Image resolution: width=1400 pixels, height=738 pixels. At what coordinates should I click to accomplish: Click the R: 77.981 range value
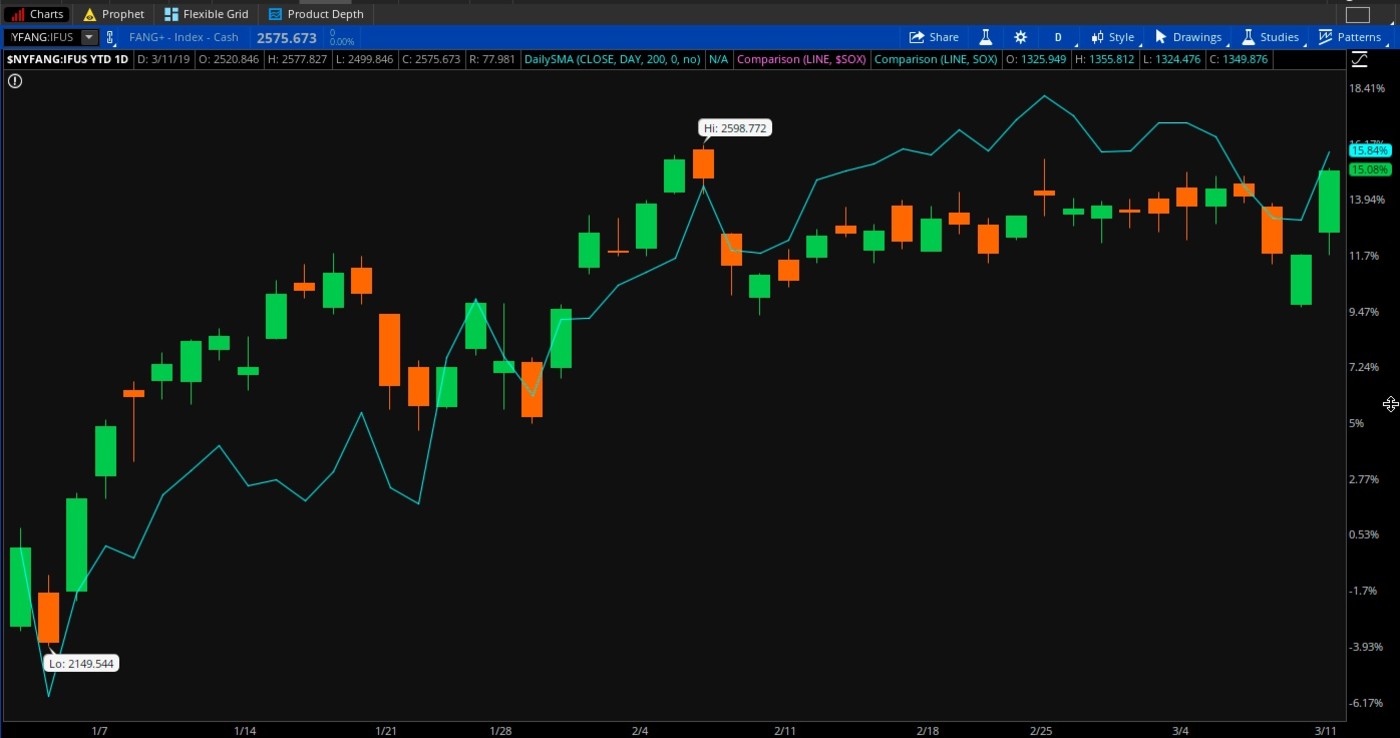[492, 59]
